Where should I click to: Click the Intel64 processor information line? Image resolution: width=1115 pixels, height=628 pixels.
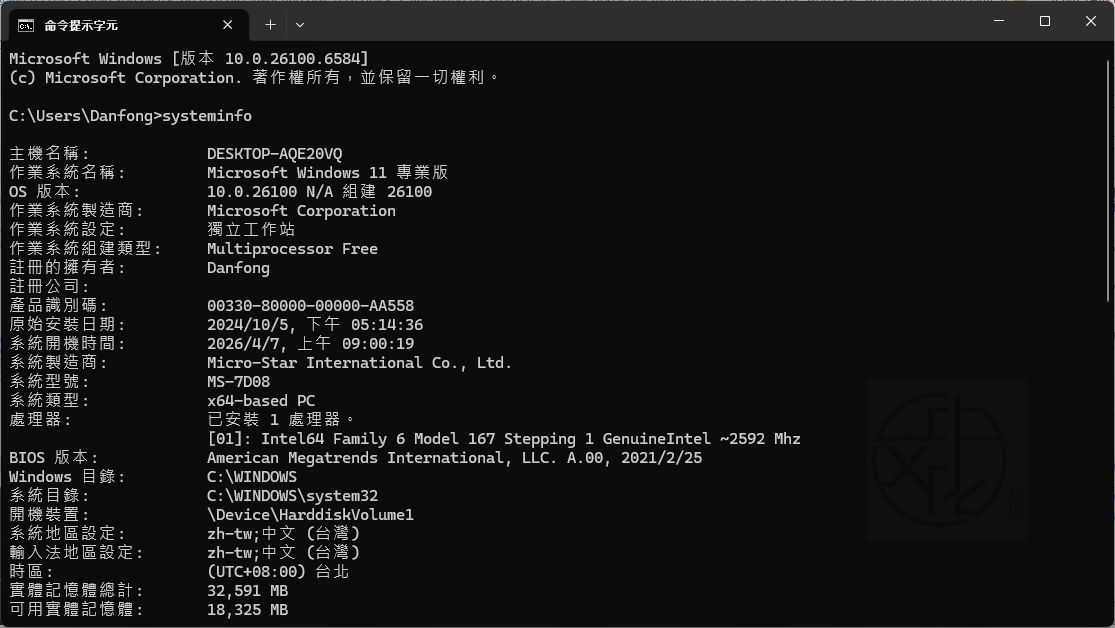coord(500,438)
